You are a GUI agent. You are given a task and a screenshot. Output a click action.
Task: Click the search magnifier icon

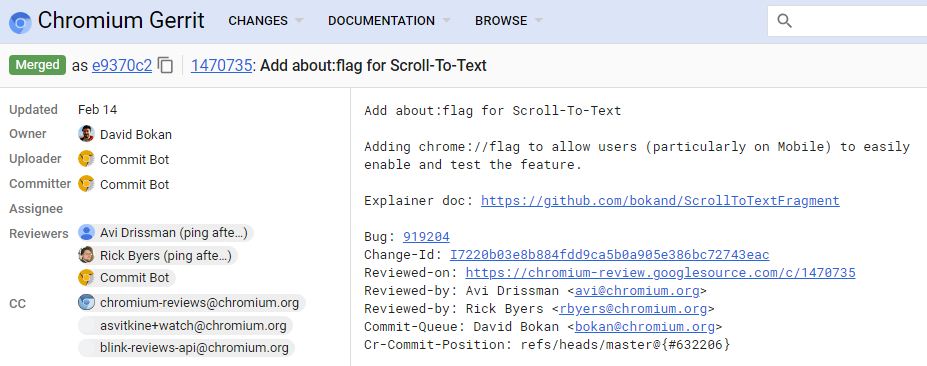[x=784, y=21]
